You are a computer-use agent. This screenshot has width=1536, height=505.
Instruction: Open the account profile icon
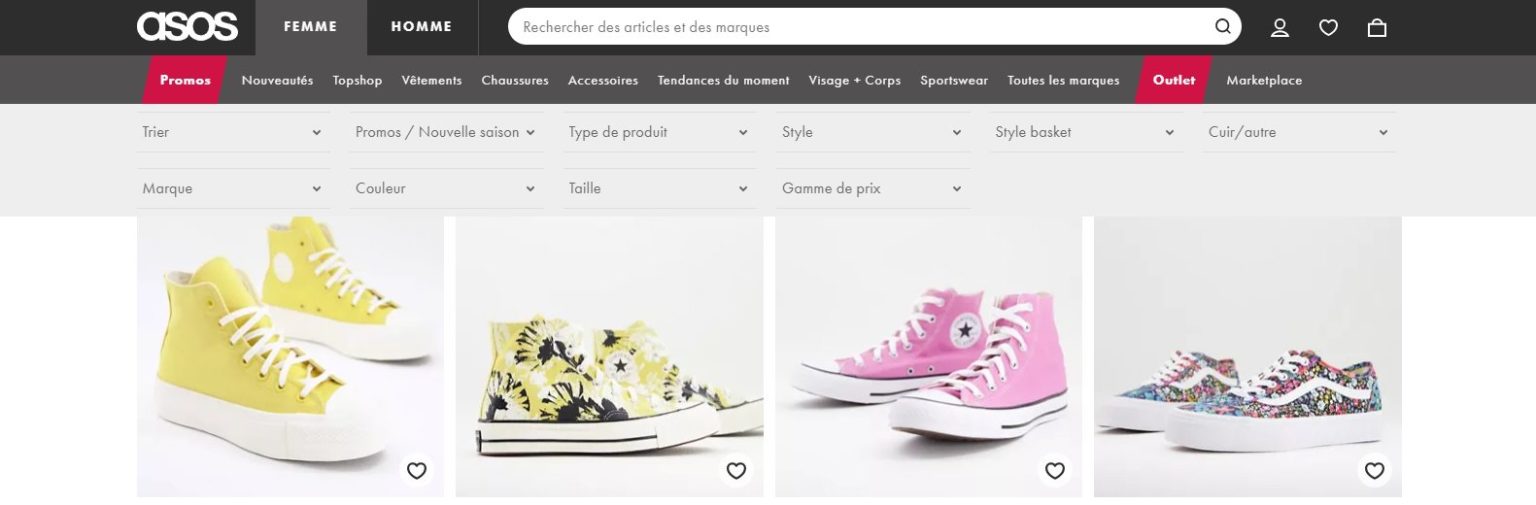coord(1280,28)
